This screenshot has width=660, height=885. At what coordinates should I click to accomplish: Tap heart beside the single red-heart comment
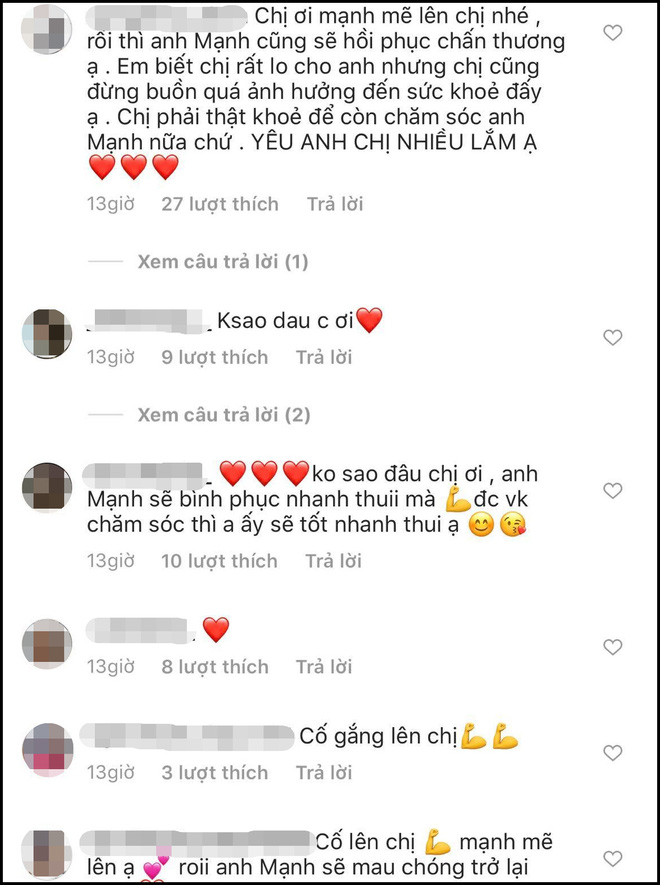pos(613,647)
